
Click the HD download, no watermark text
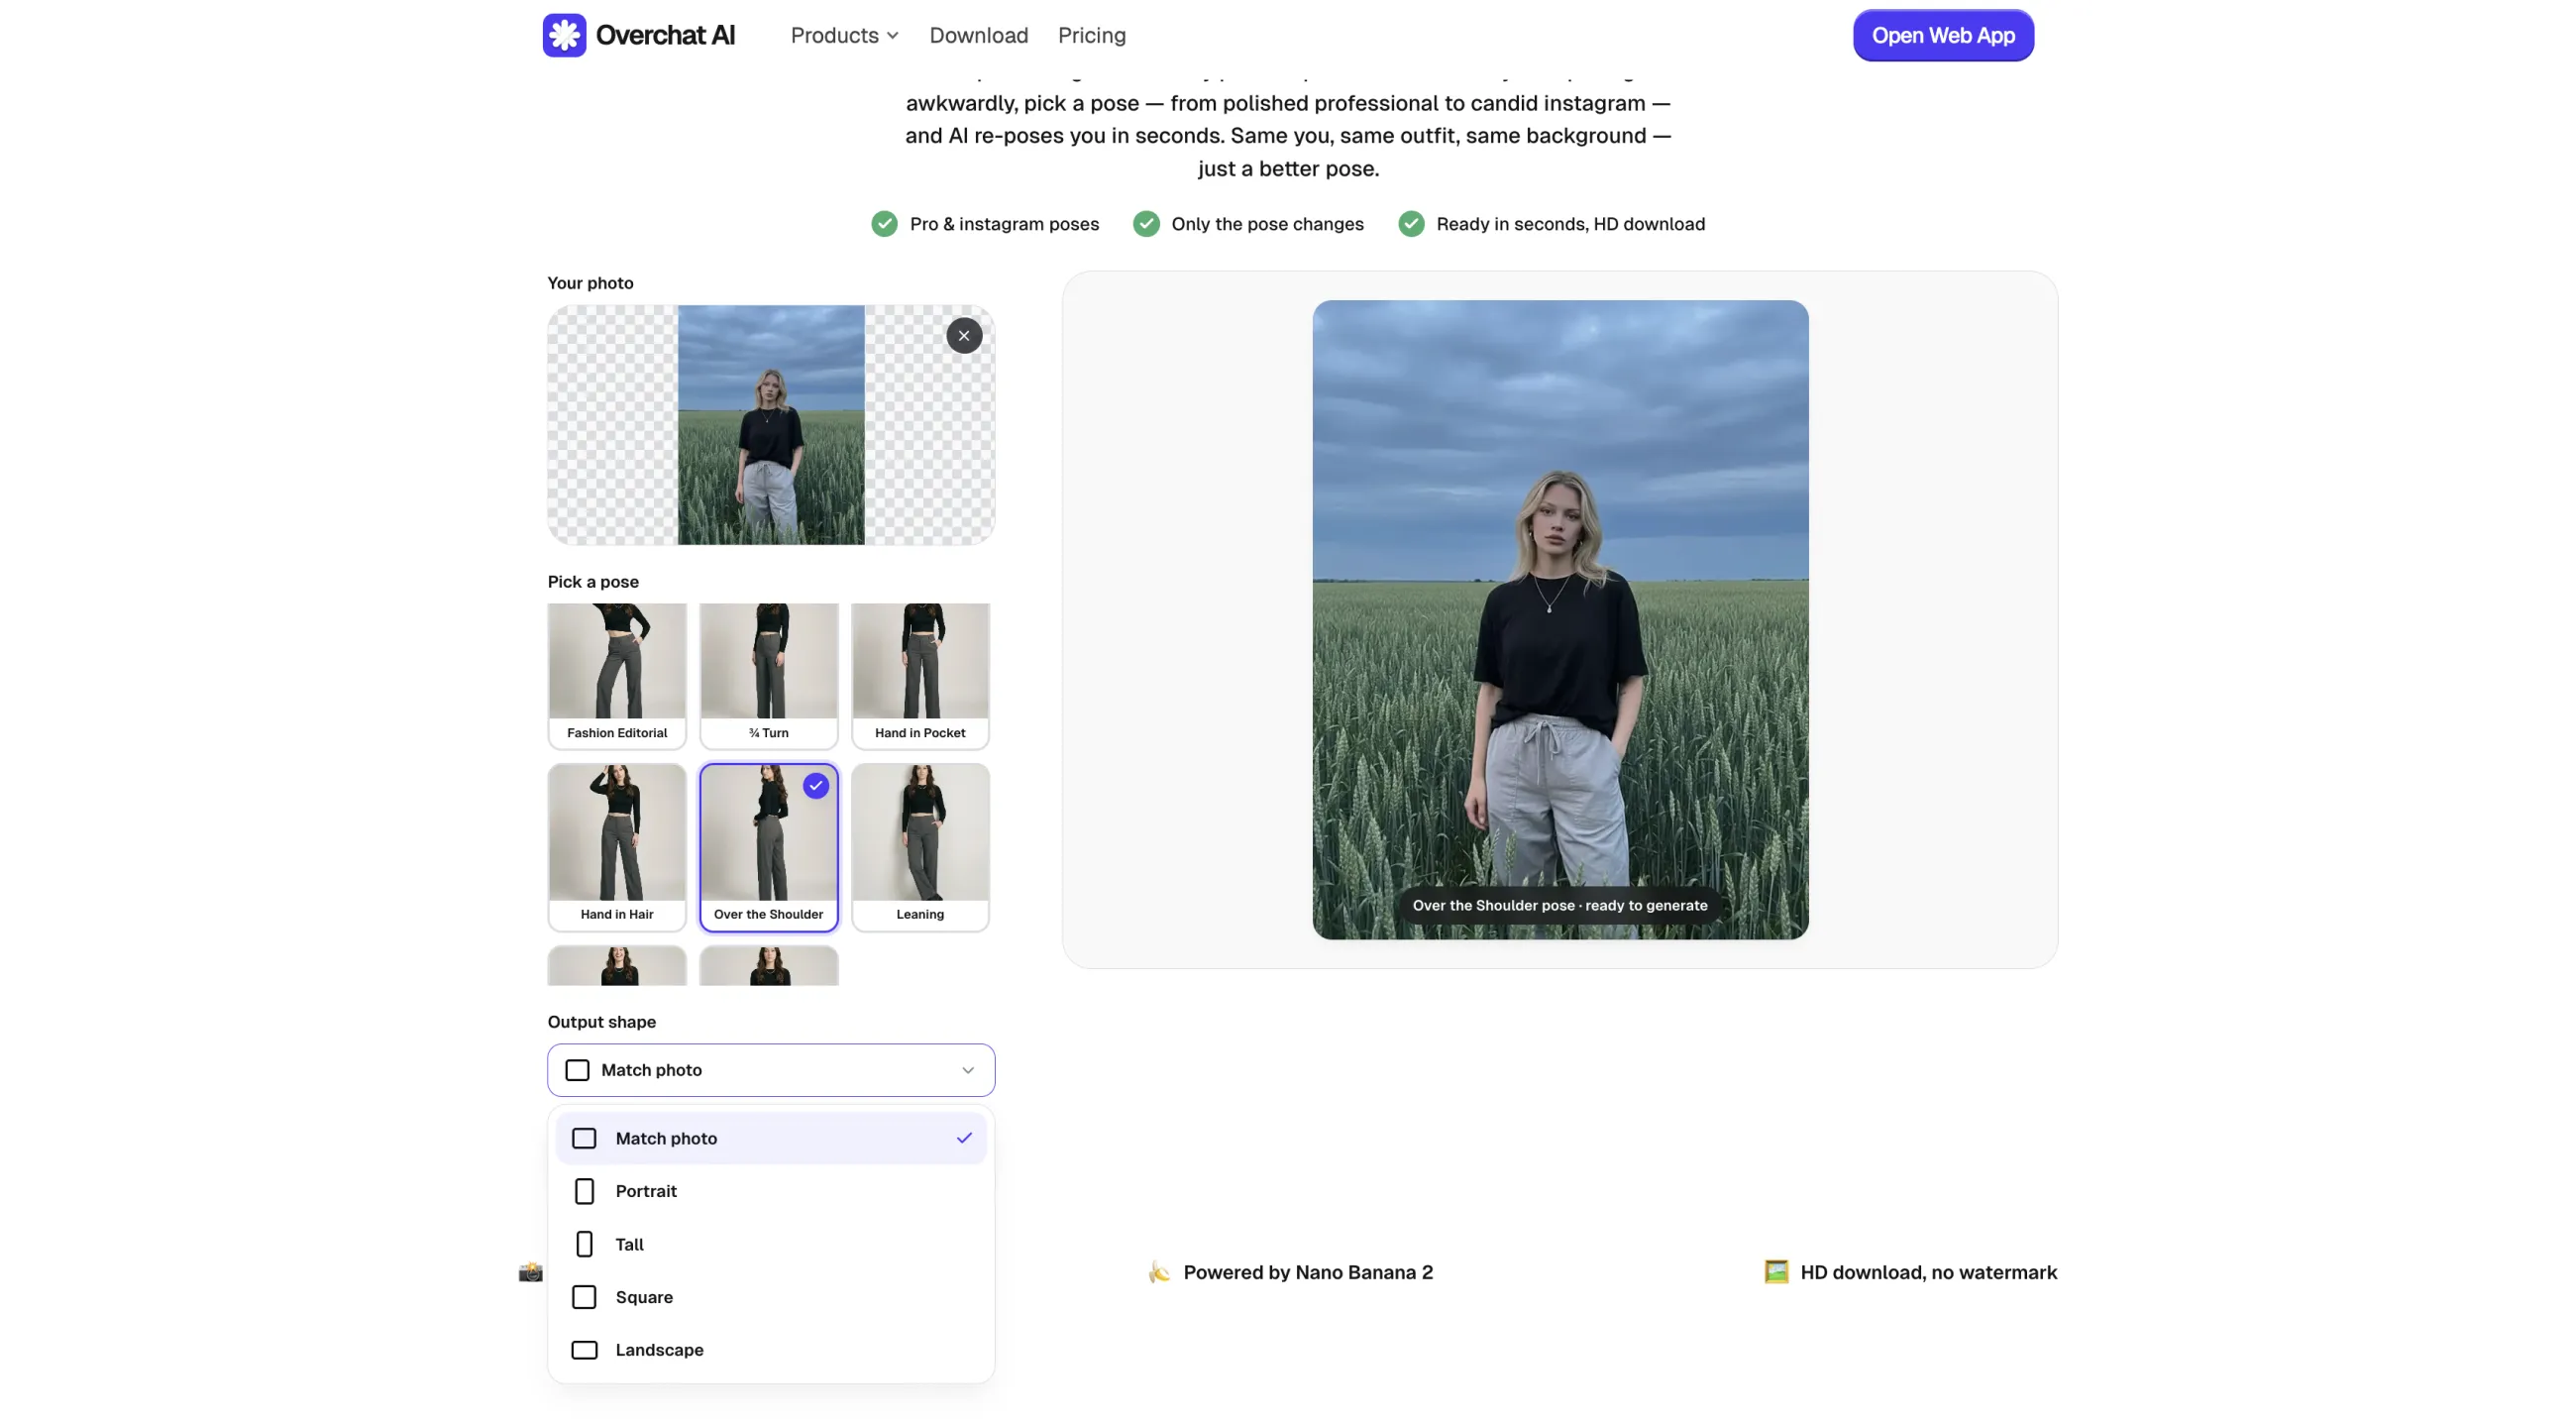click(x=1928, y=1272)
